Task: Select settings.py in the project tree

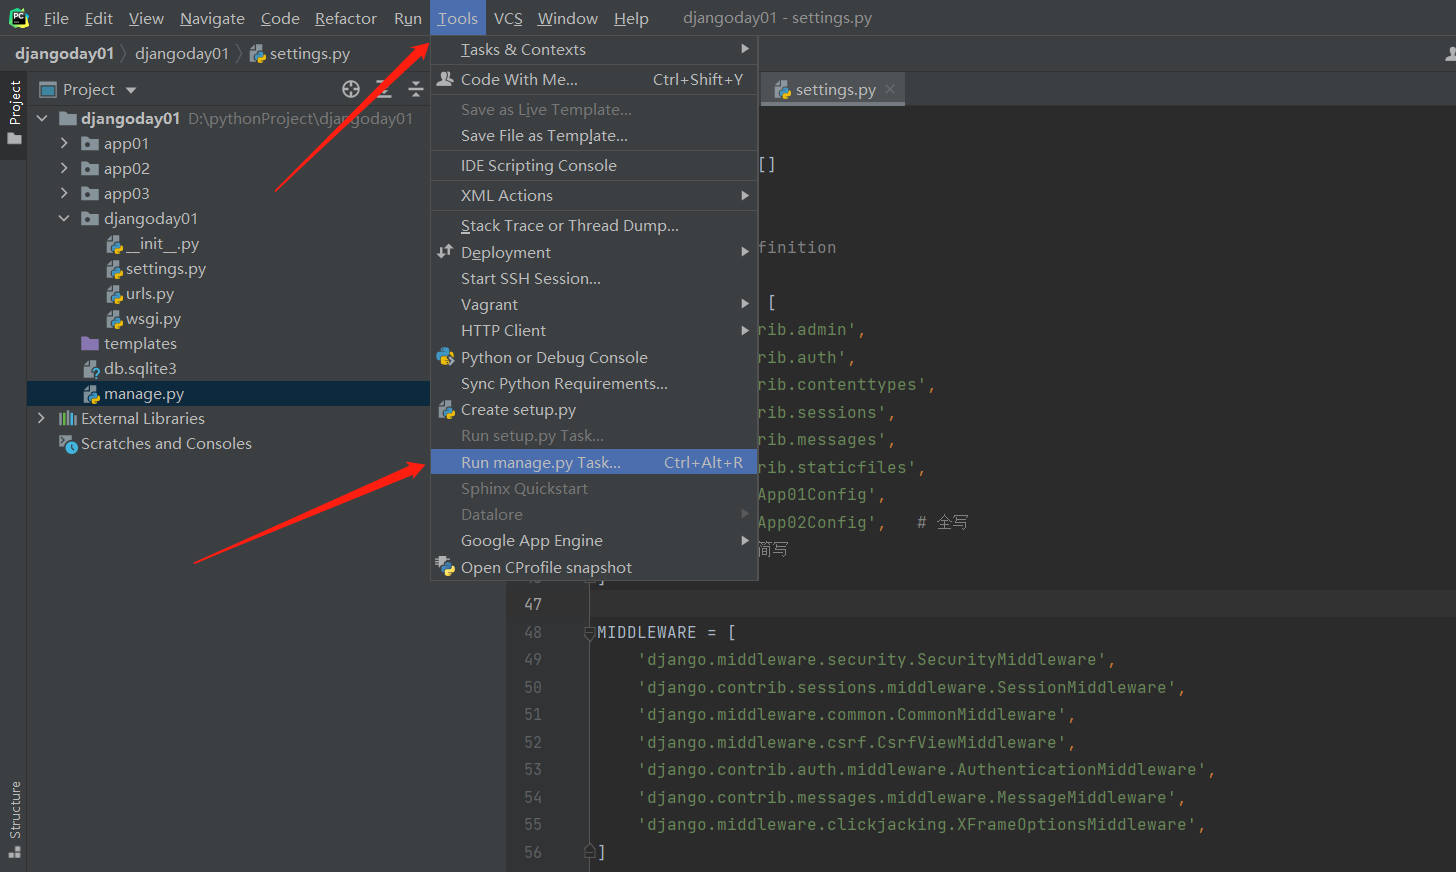Action: click(x=156, y=269)
